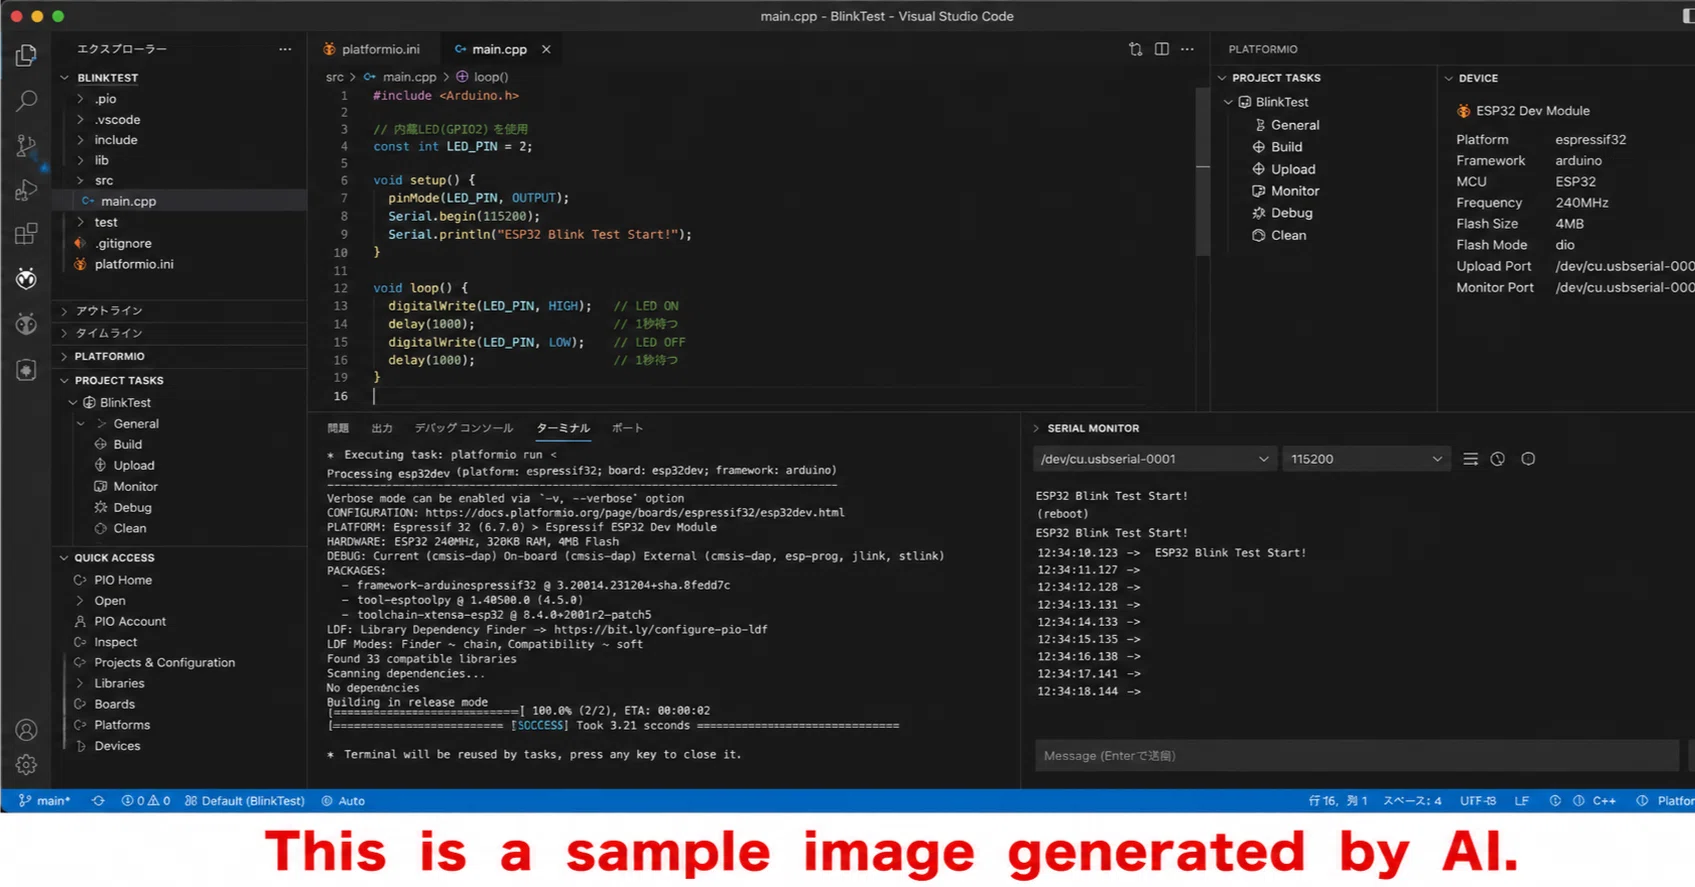Click the Default (BlinkTest) environment in status bar
The image size is (1695, 887).
coord(245,801)
